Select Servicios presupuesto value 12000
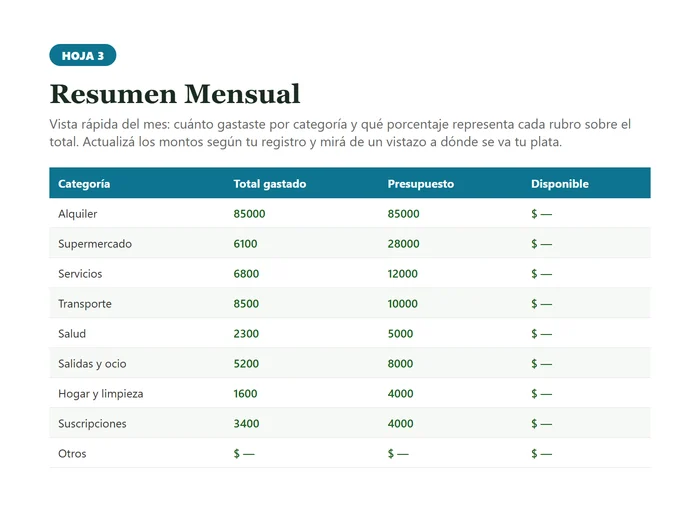 (403, 274)
